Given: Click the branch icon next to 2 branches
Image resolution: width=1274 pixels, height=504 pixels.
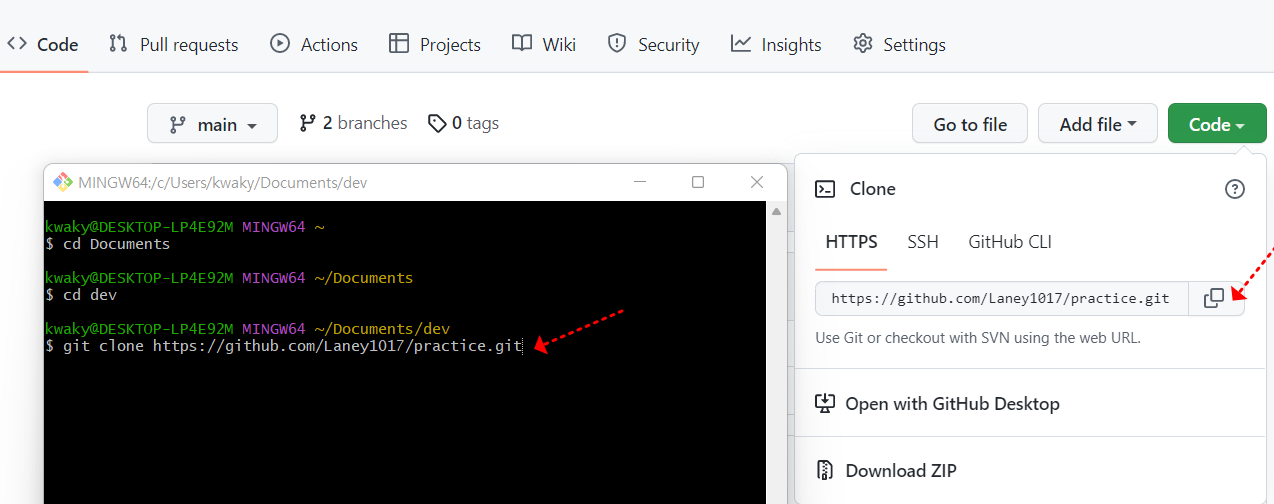Looking at the screenshot, I should (x=308, y=123).
